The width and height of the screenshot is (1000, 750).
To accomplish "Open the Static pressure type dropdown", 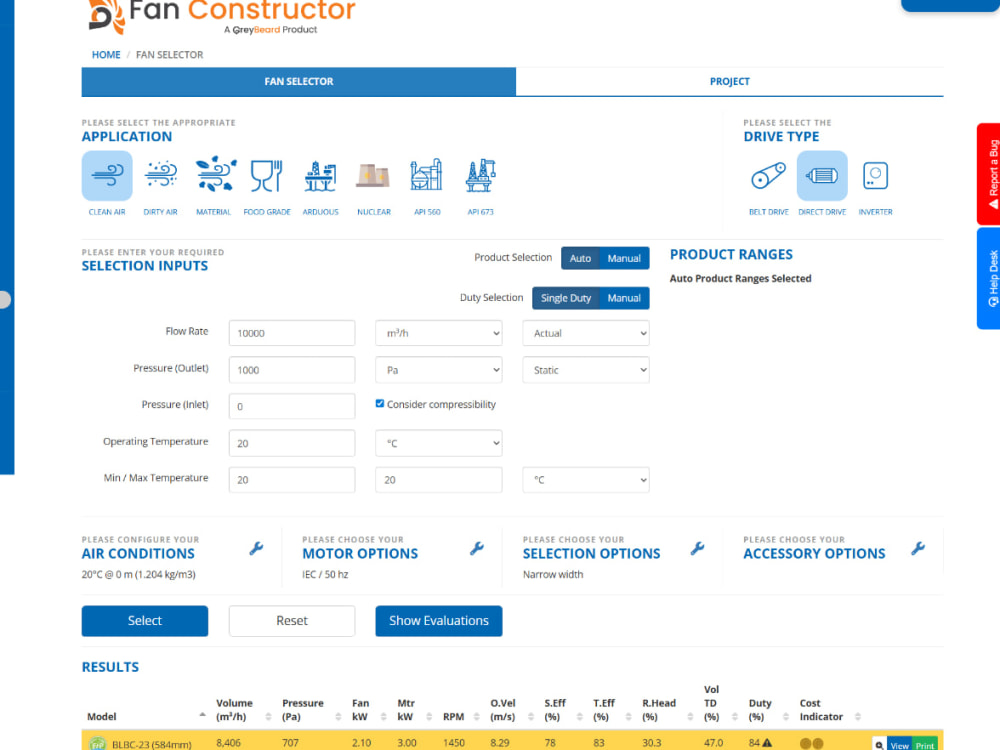I will [x=586, y=370].
